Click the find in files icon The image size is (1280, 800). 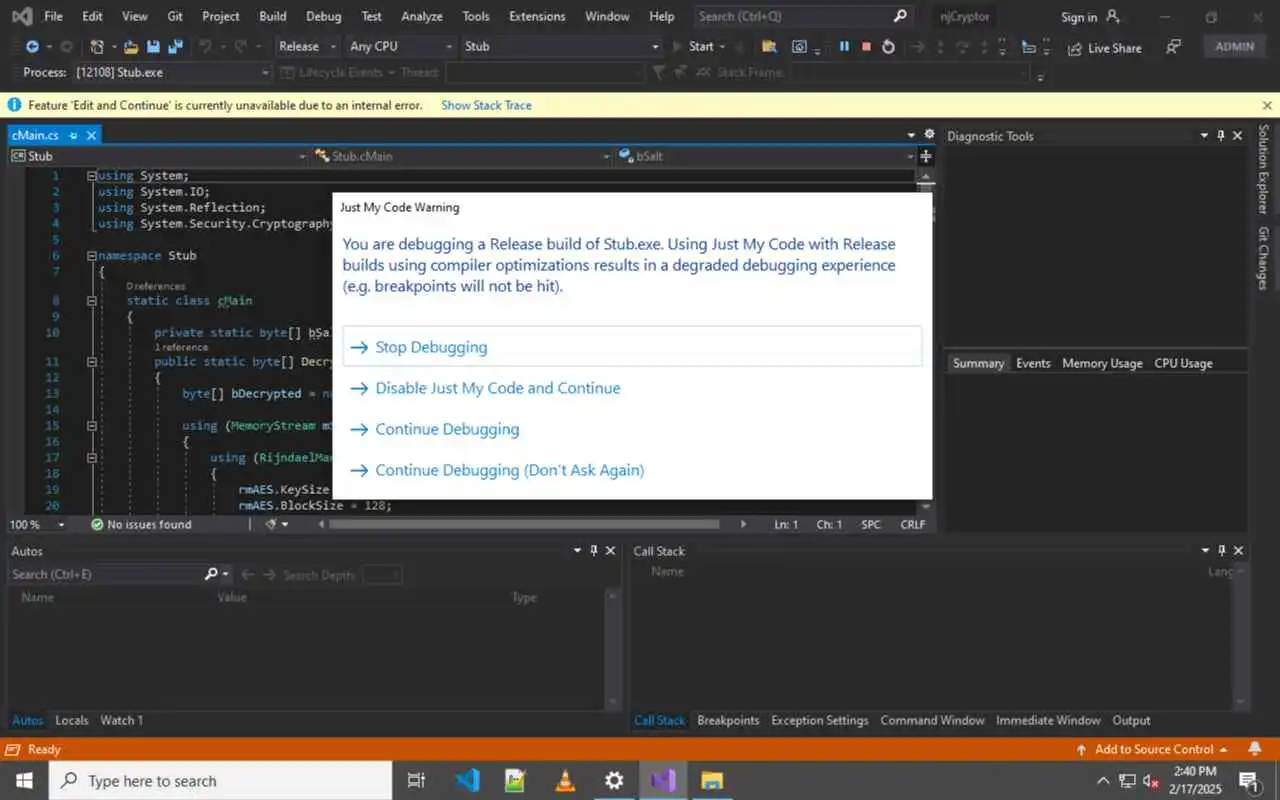point(768,46)
